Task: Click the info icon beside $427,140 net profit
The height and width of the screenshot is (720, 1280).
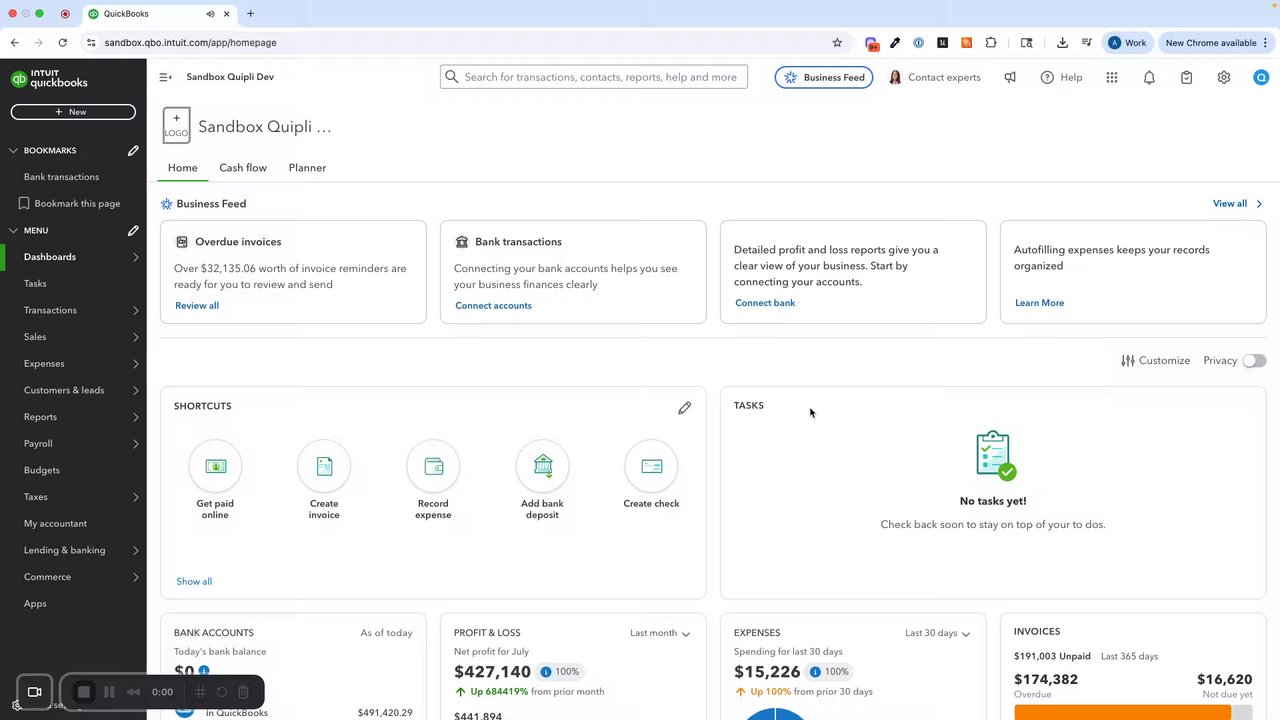Action: (x=545, y=672)
